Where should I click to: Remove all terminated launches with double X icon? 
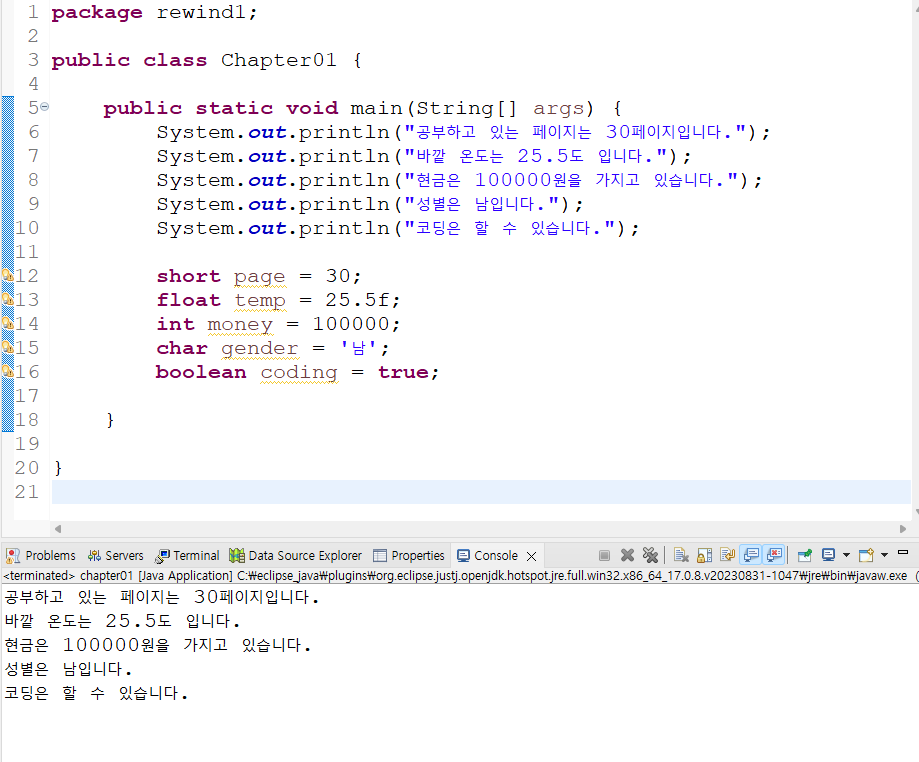650,555
